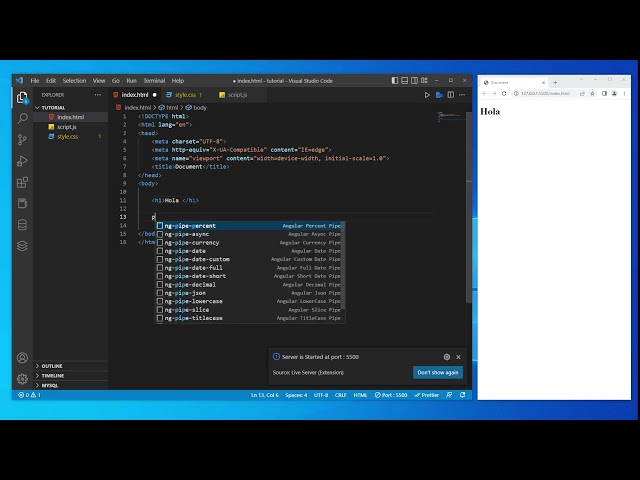Viewport: 640px width, 480px height.
Task: Open the Help menu
Action: pyautogui.click(x=178, y=80)
